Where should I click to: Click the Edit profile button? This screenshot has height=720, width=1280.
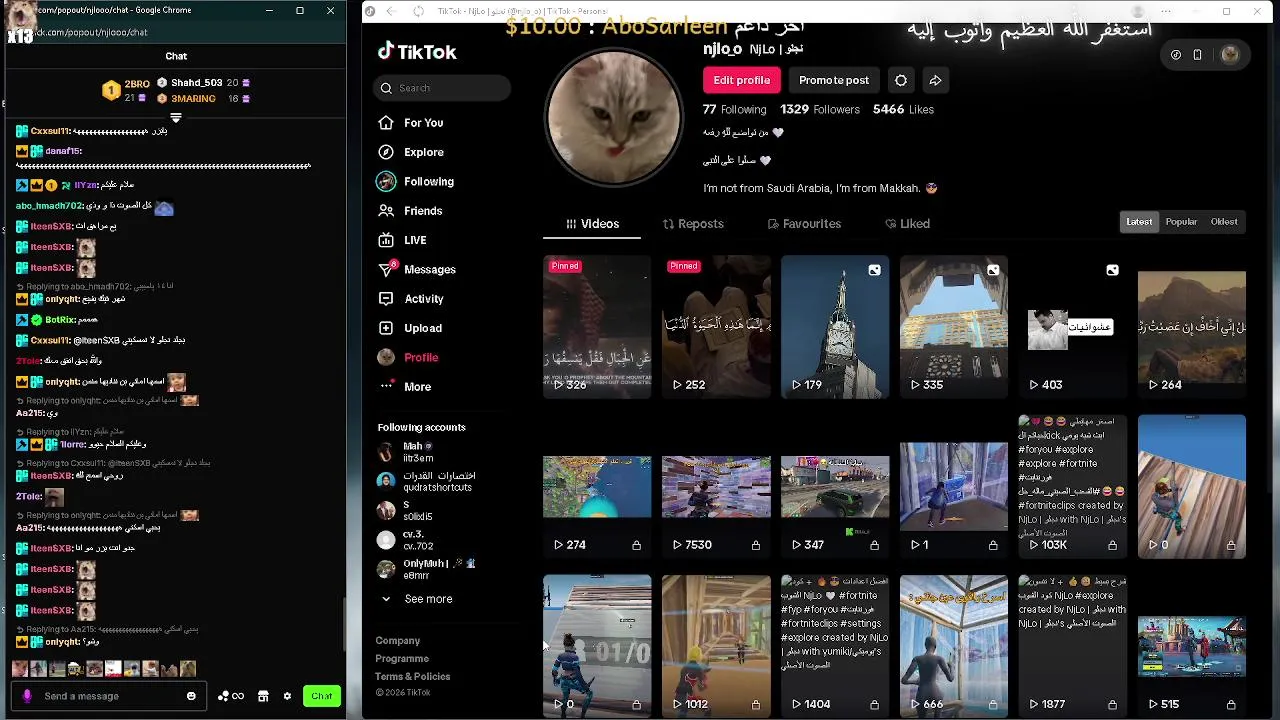(x=742, y=80)
